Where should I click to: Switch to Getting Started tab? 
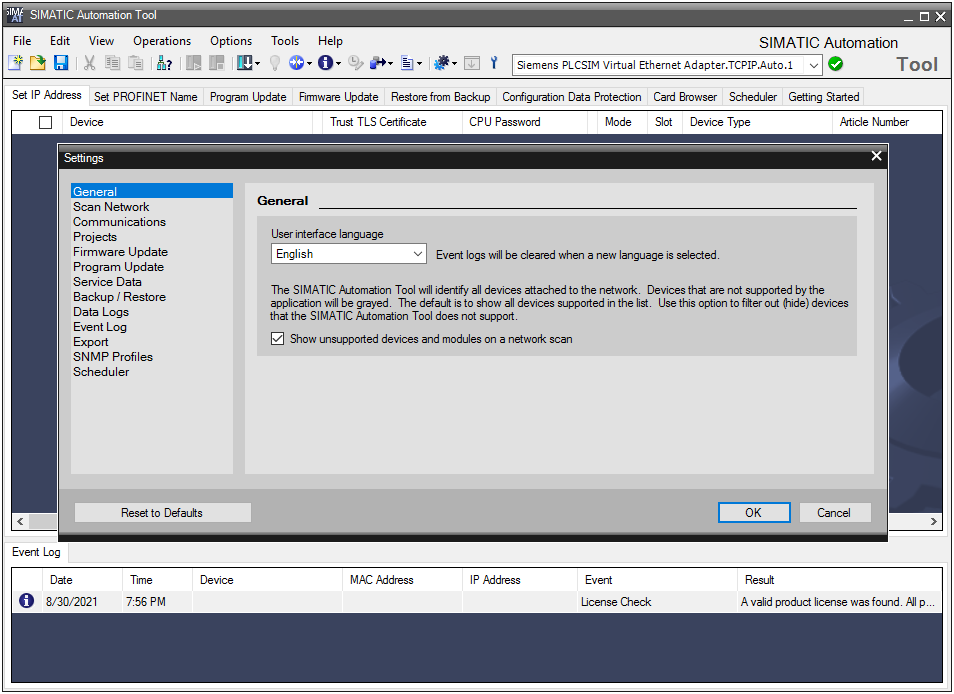823,97
